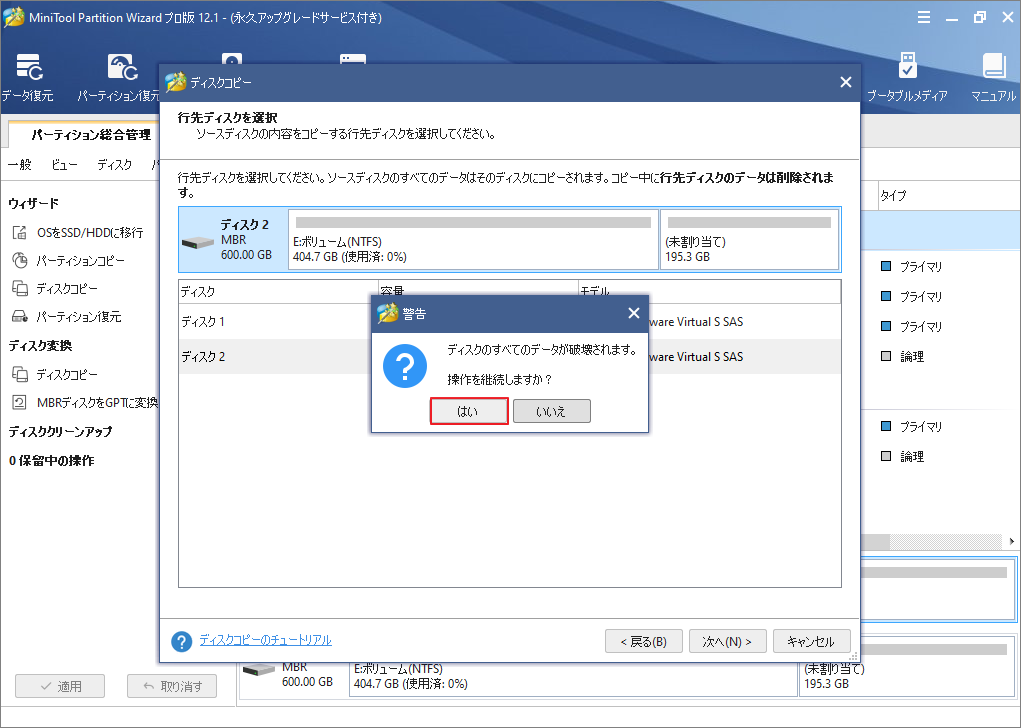
Task: Dismiss the warning with いいえ
Action: coord(551,410)
